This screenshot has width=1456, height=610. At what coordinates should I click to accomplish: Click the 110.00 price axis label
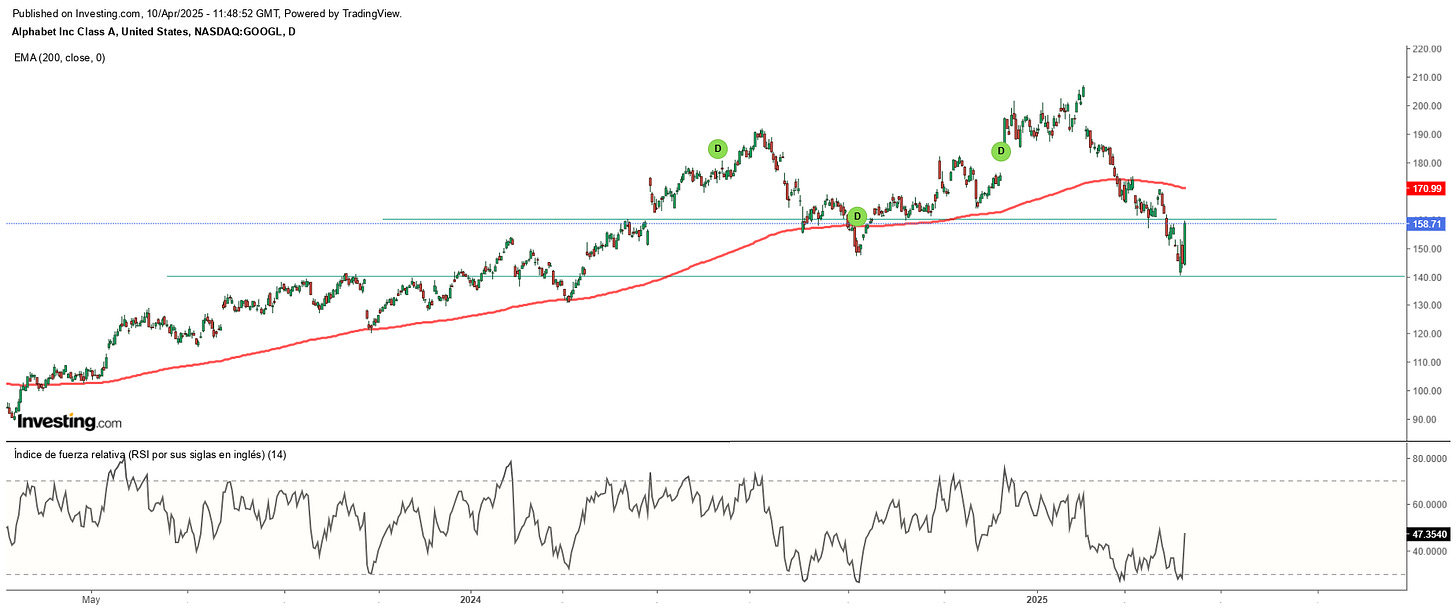point(1427,363)
